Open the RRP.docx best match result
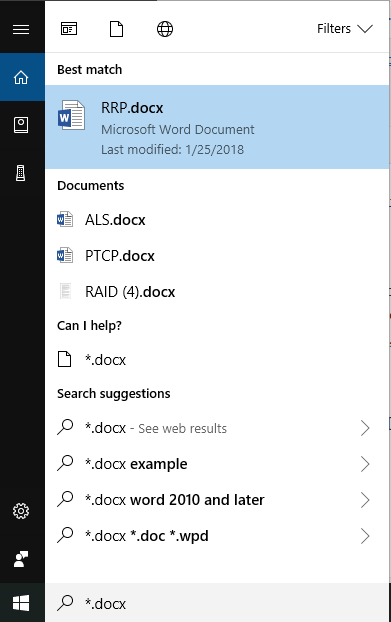 click(x=217, y=127)
